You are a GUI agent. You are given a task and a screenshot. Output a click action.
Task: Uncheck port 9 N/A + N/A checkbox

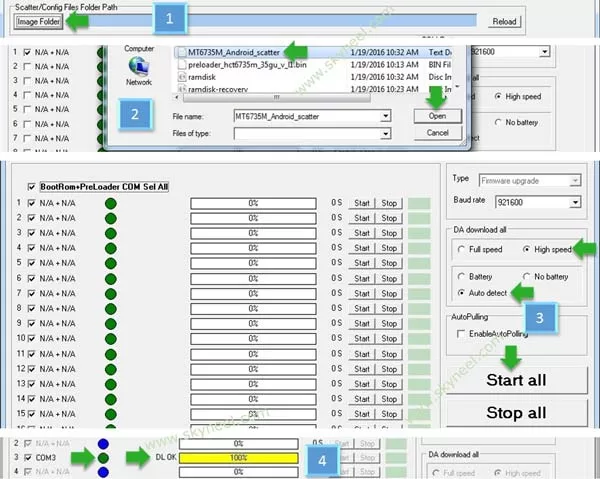(31, 324)
